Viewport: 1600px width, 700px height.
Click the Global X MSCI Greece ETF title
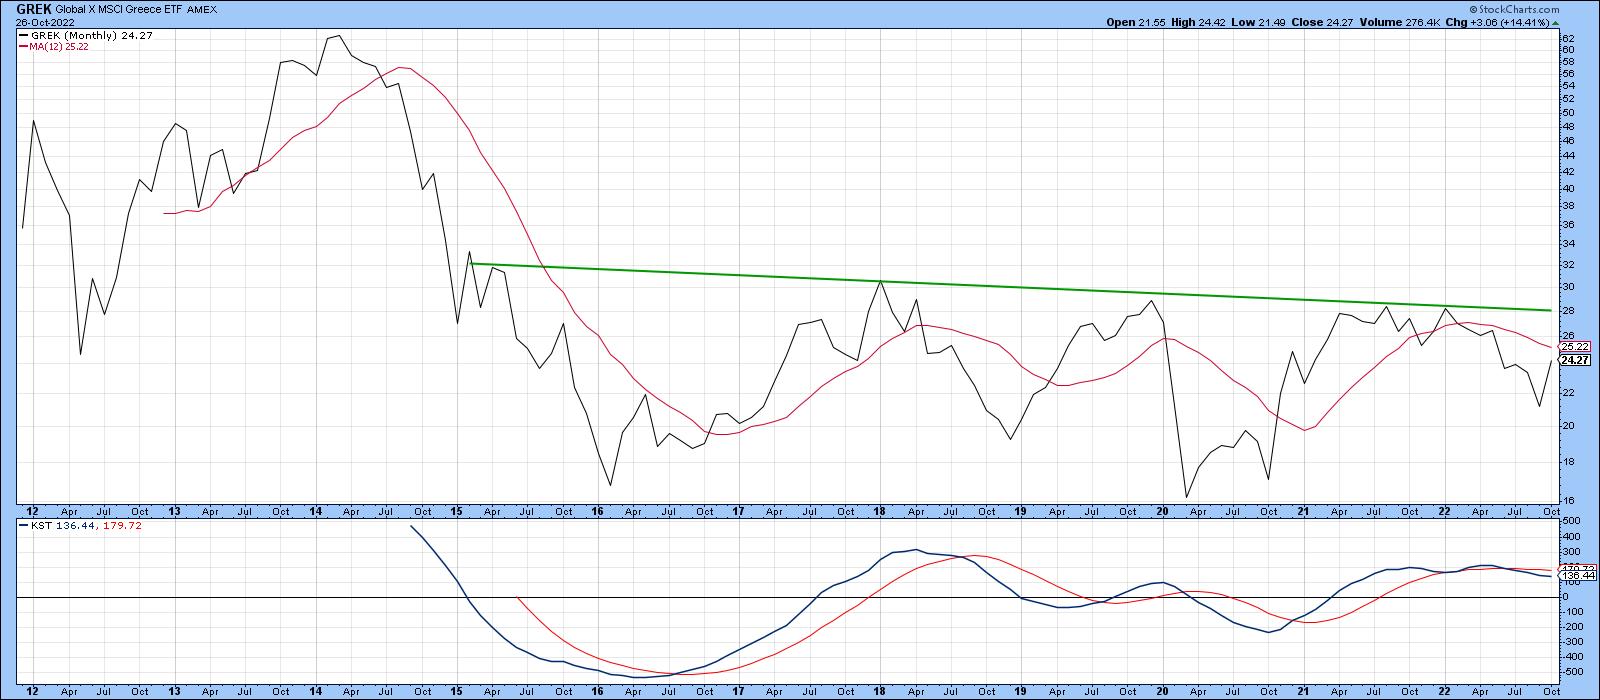tap(125, 8)
